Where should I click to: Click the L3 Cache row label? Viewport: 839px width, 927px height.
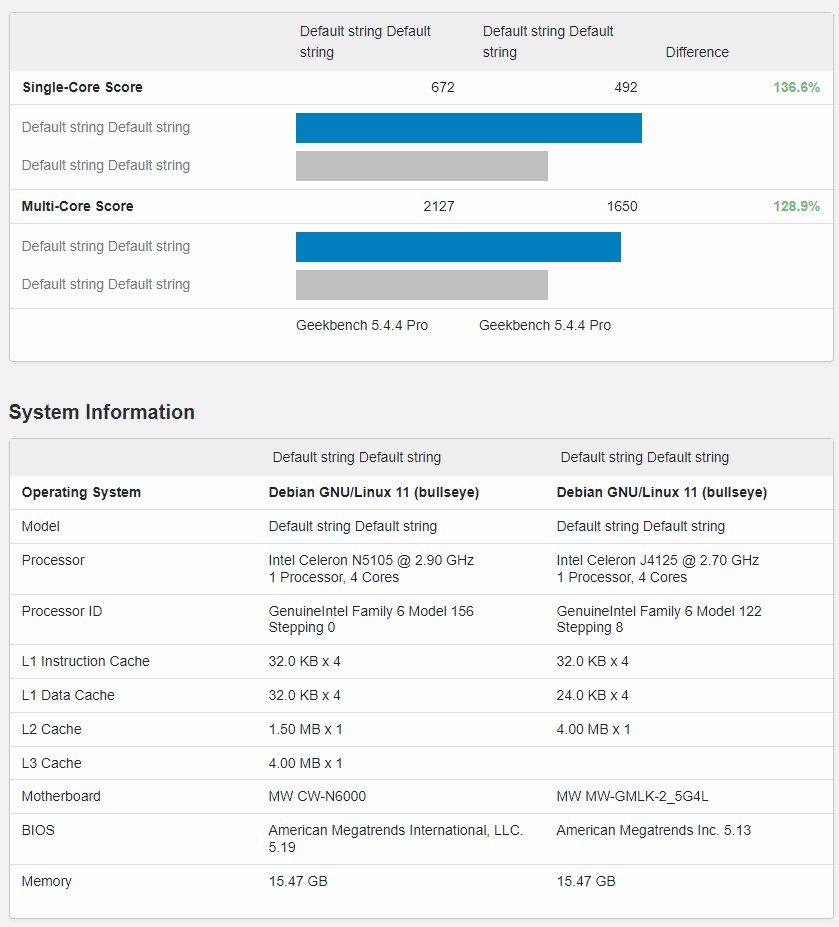tap(52, 763)
